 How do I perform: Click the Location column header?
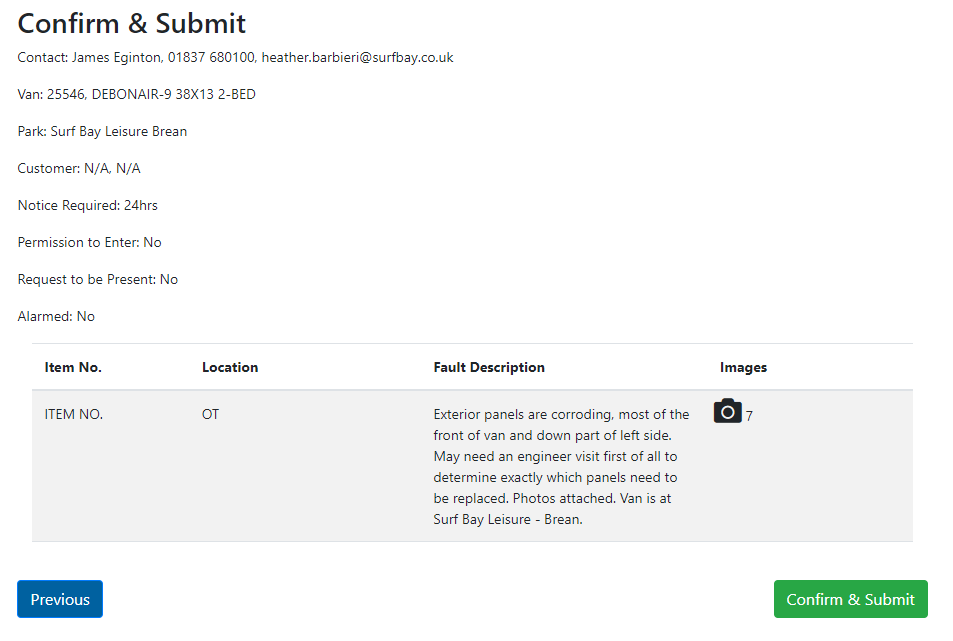[x=230, y=367]
